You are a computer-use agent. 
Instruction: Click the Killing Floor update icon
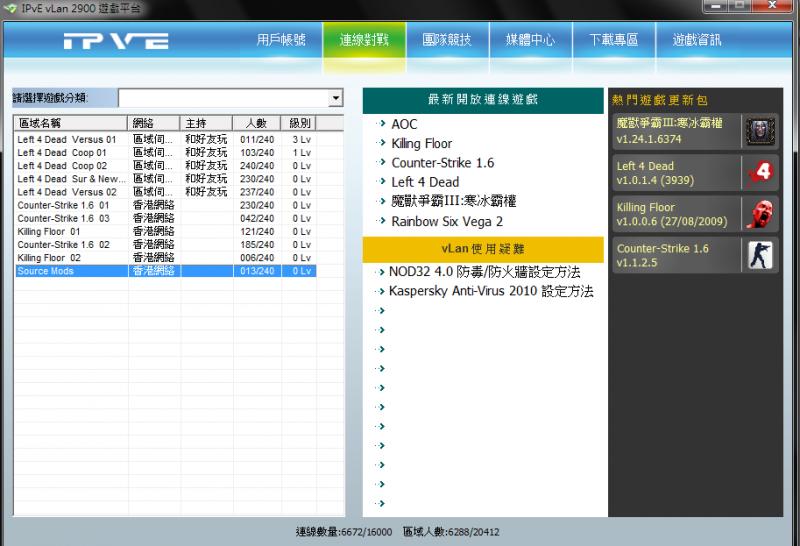point(759,214)
